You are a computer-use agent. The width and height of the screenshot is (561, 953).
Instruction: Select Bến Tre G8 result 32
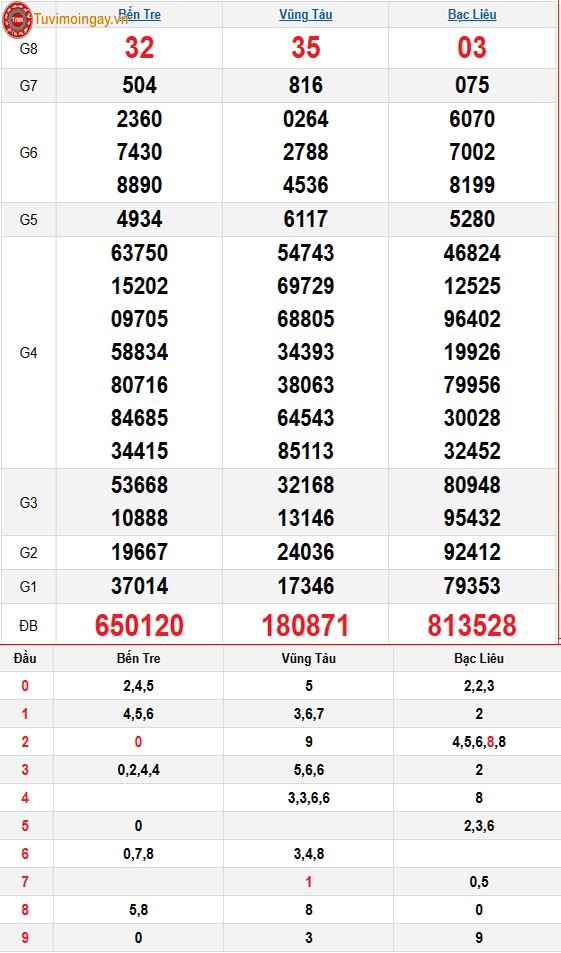(x=139, y=48)
